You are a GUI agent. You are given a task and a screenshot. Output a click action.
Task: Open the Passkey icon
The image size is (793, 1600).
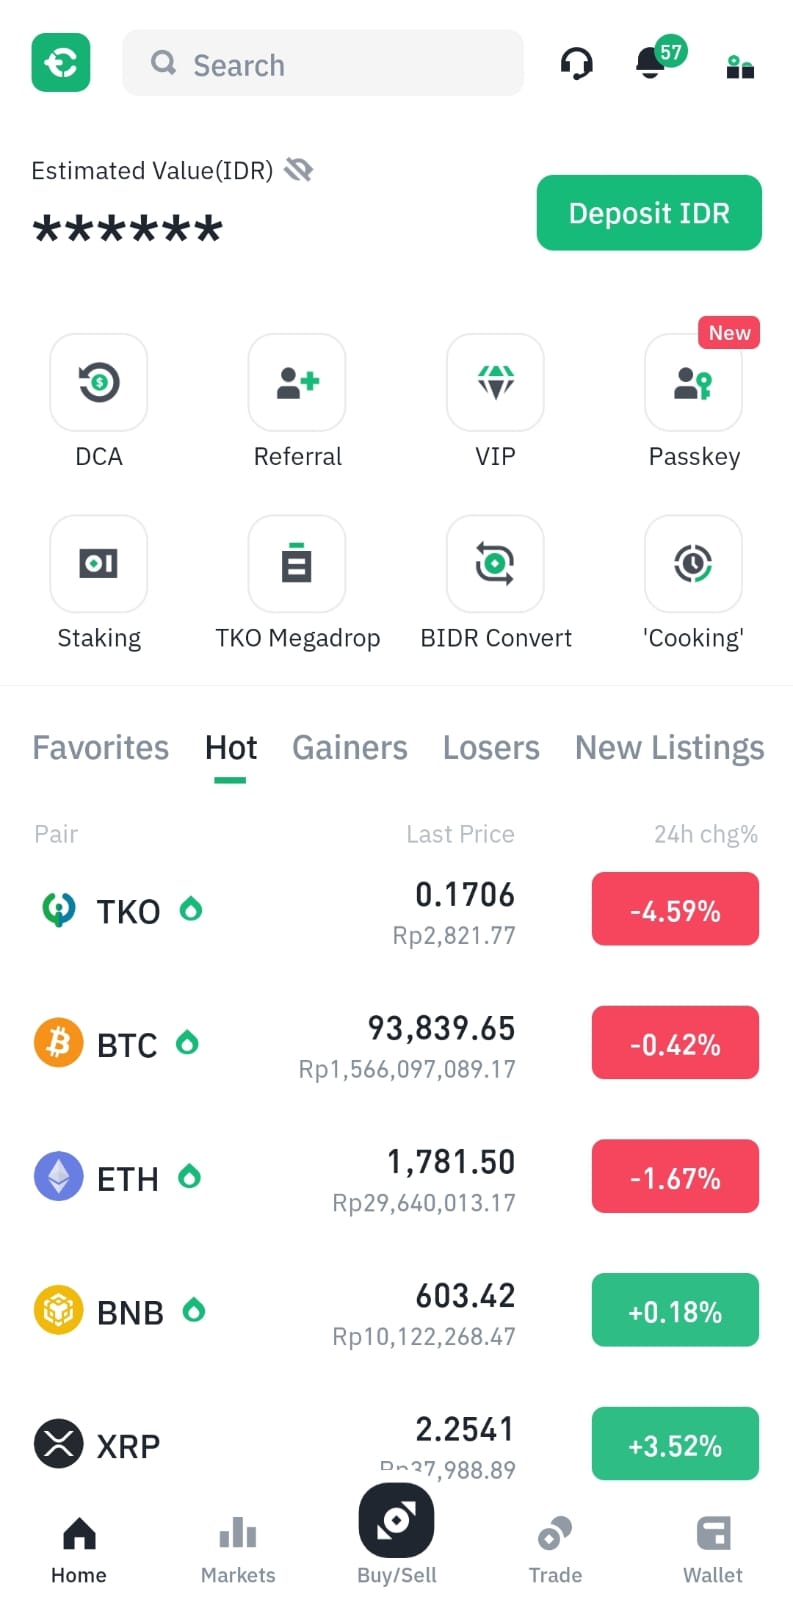pyautogui.click(x=693, y=382)
